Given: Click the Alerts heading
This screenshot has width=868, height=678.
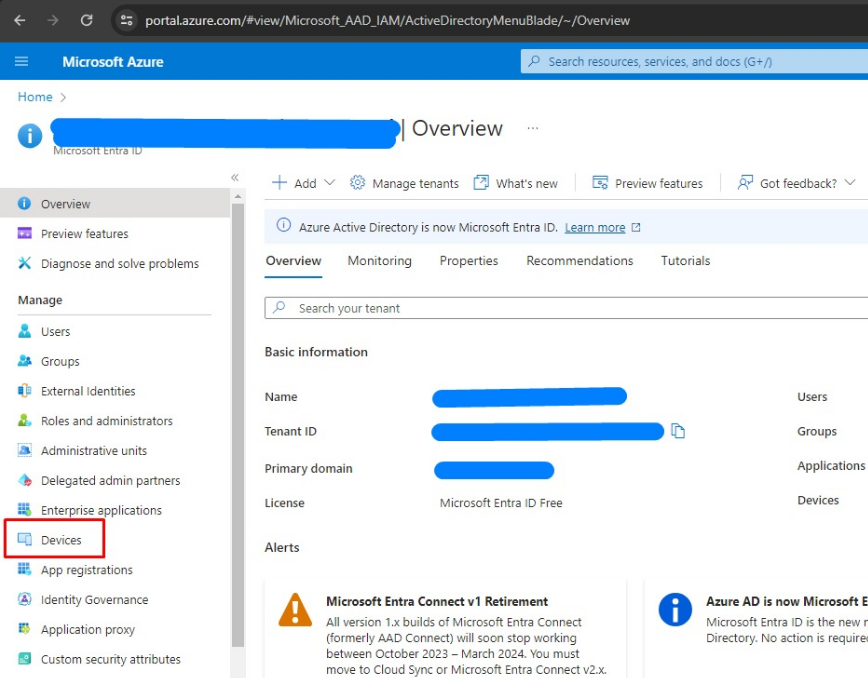Looking at the screenshot, I should (282, 547).
